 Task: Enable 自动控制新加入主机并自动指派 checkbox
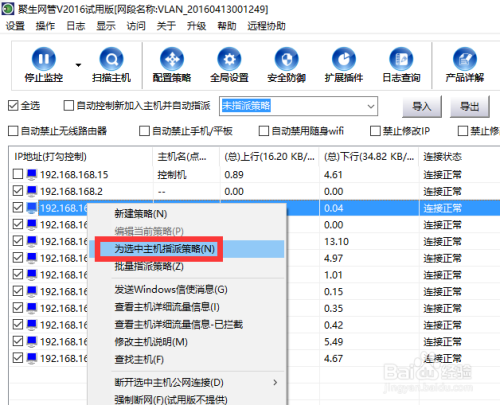tap(69, 106)
